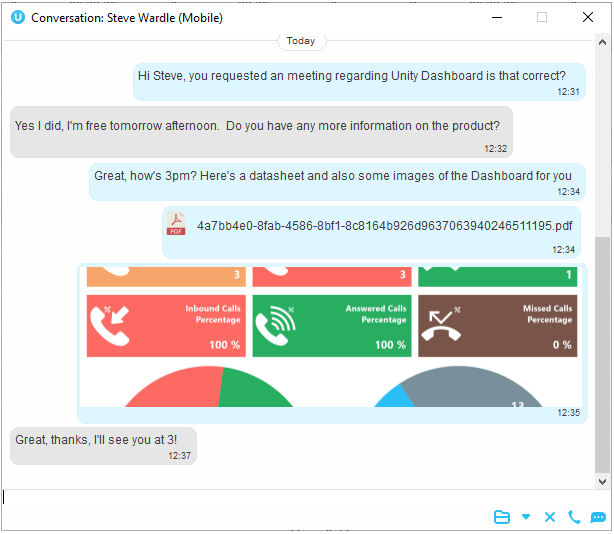Click the scrollbar up arrow
Image resolution: width=614 pixels, height=534 pixels.
[602, 43]
